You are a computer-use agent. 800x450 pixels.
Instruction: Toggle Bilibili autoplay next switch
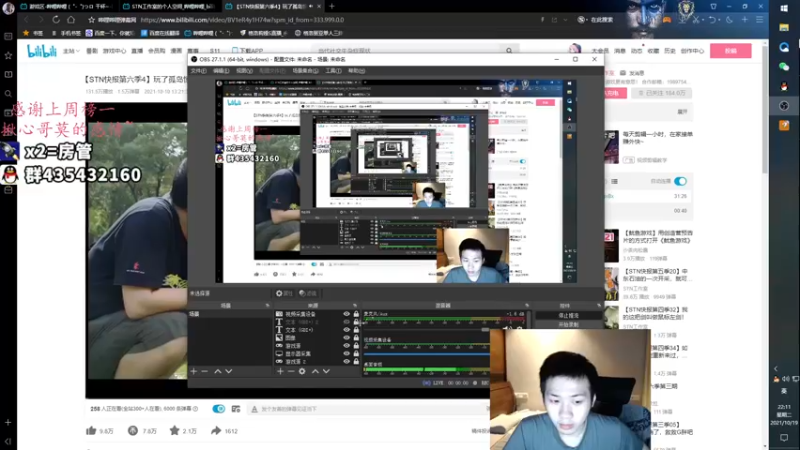(680, 181)
